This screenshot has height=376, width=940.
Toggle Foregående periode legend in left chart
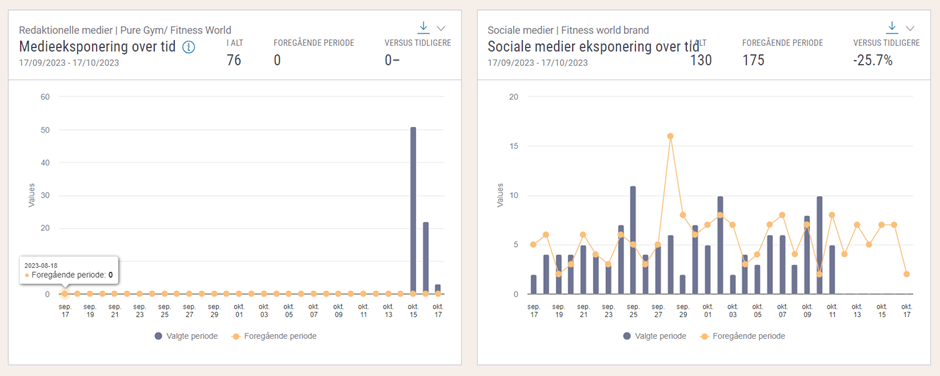273,336
